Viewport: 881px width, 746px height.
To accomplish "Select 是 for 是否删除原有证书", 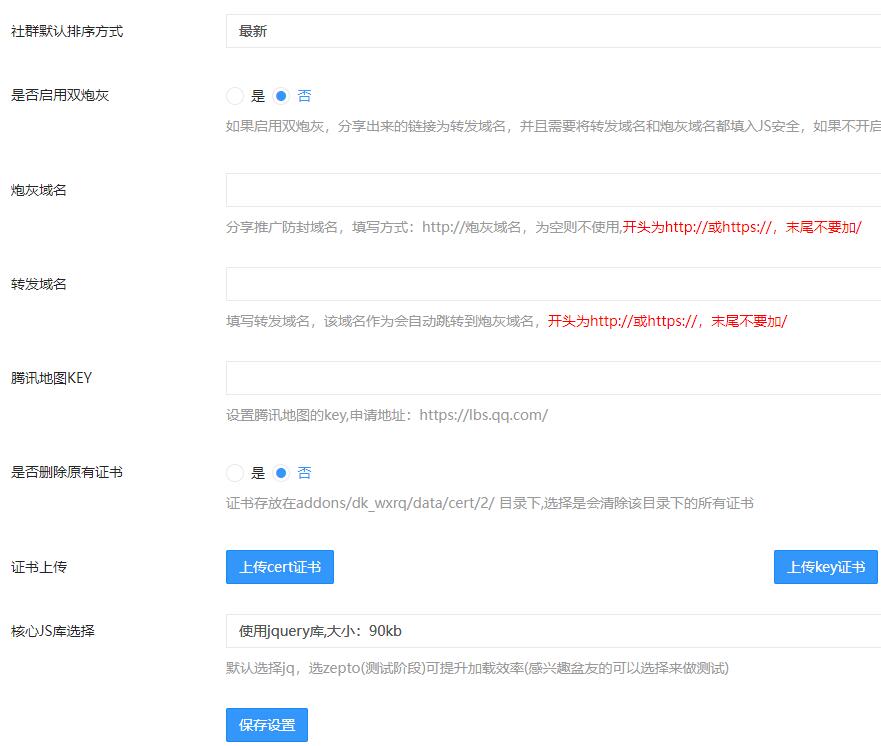I will pos(235,473).
